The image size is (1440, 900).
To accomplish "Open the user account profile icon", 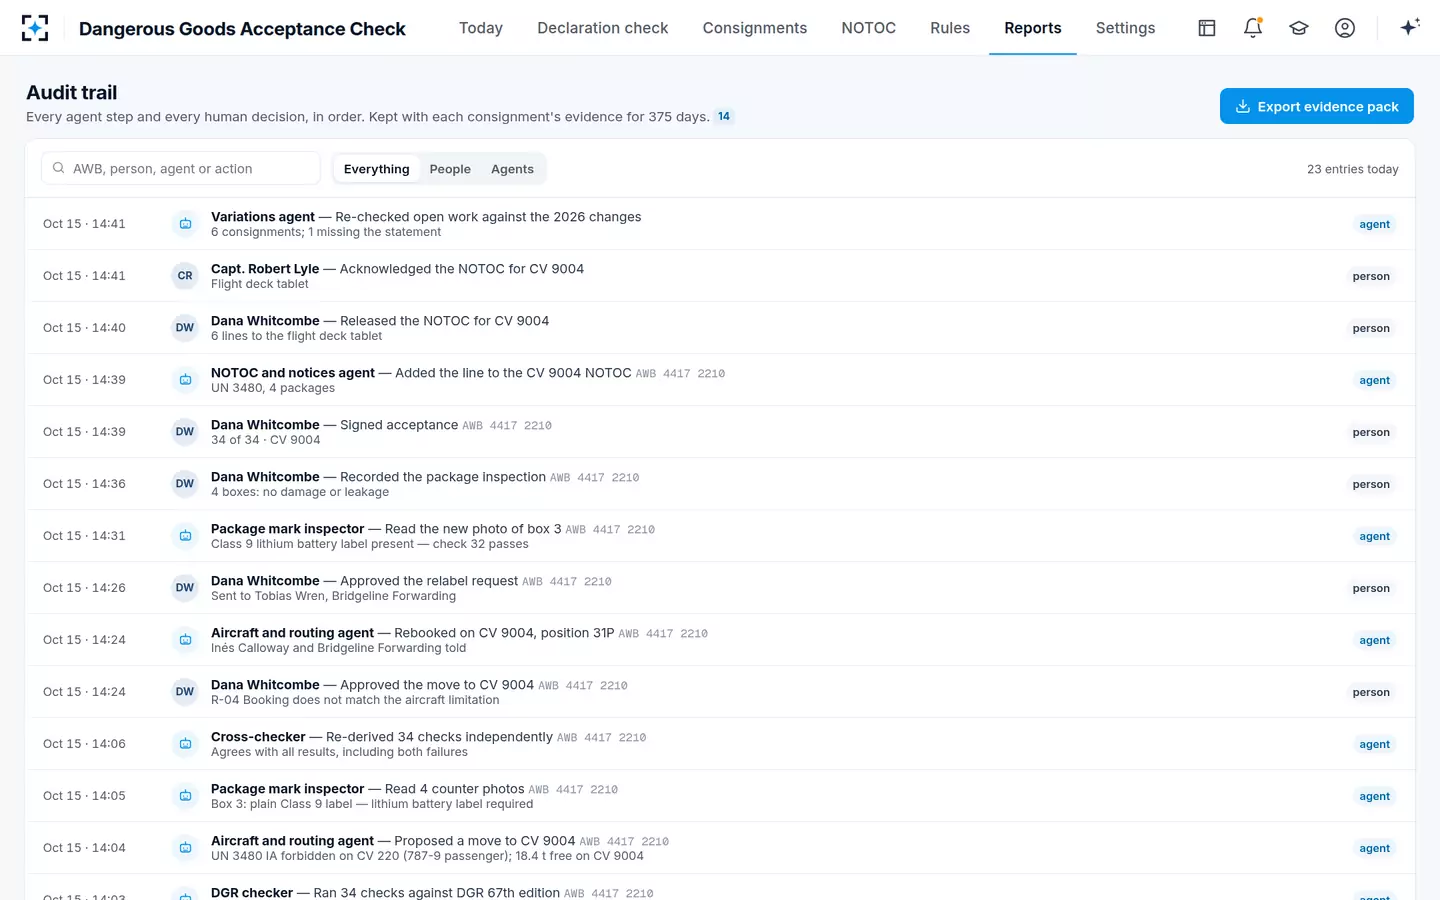I will tap(1345, 28).
